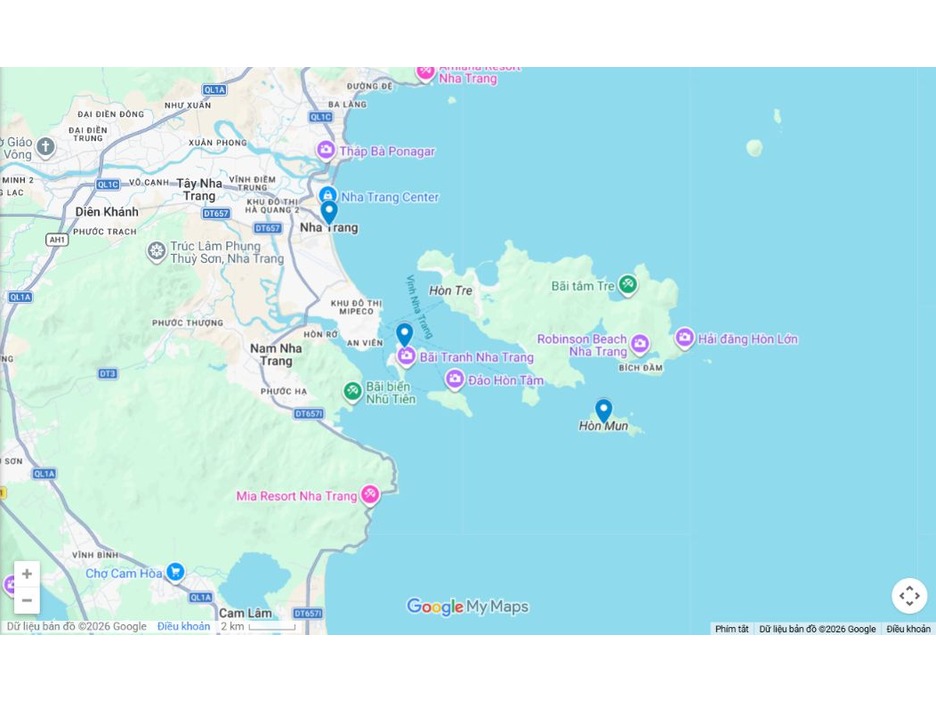The height and width of the screenshot is (702, 936).
Task: Click the Xuân Phong label
Action: tap(218, 143)
